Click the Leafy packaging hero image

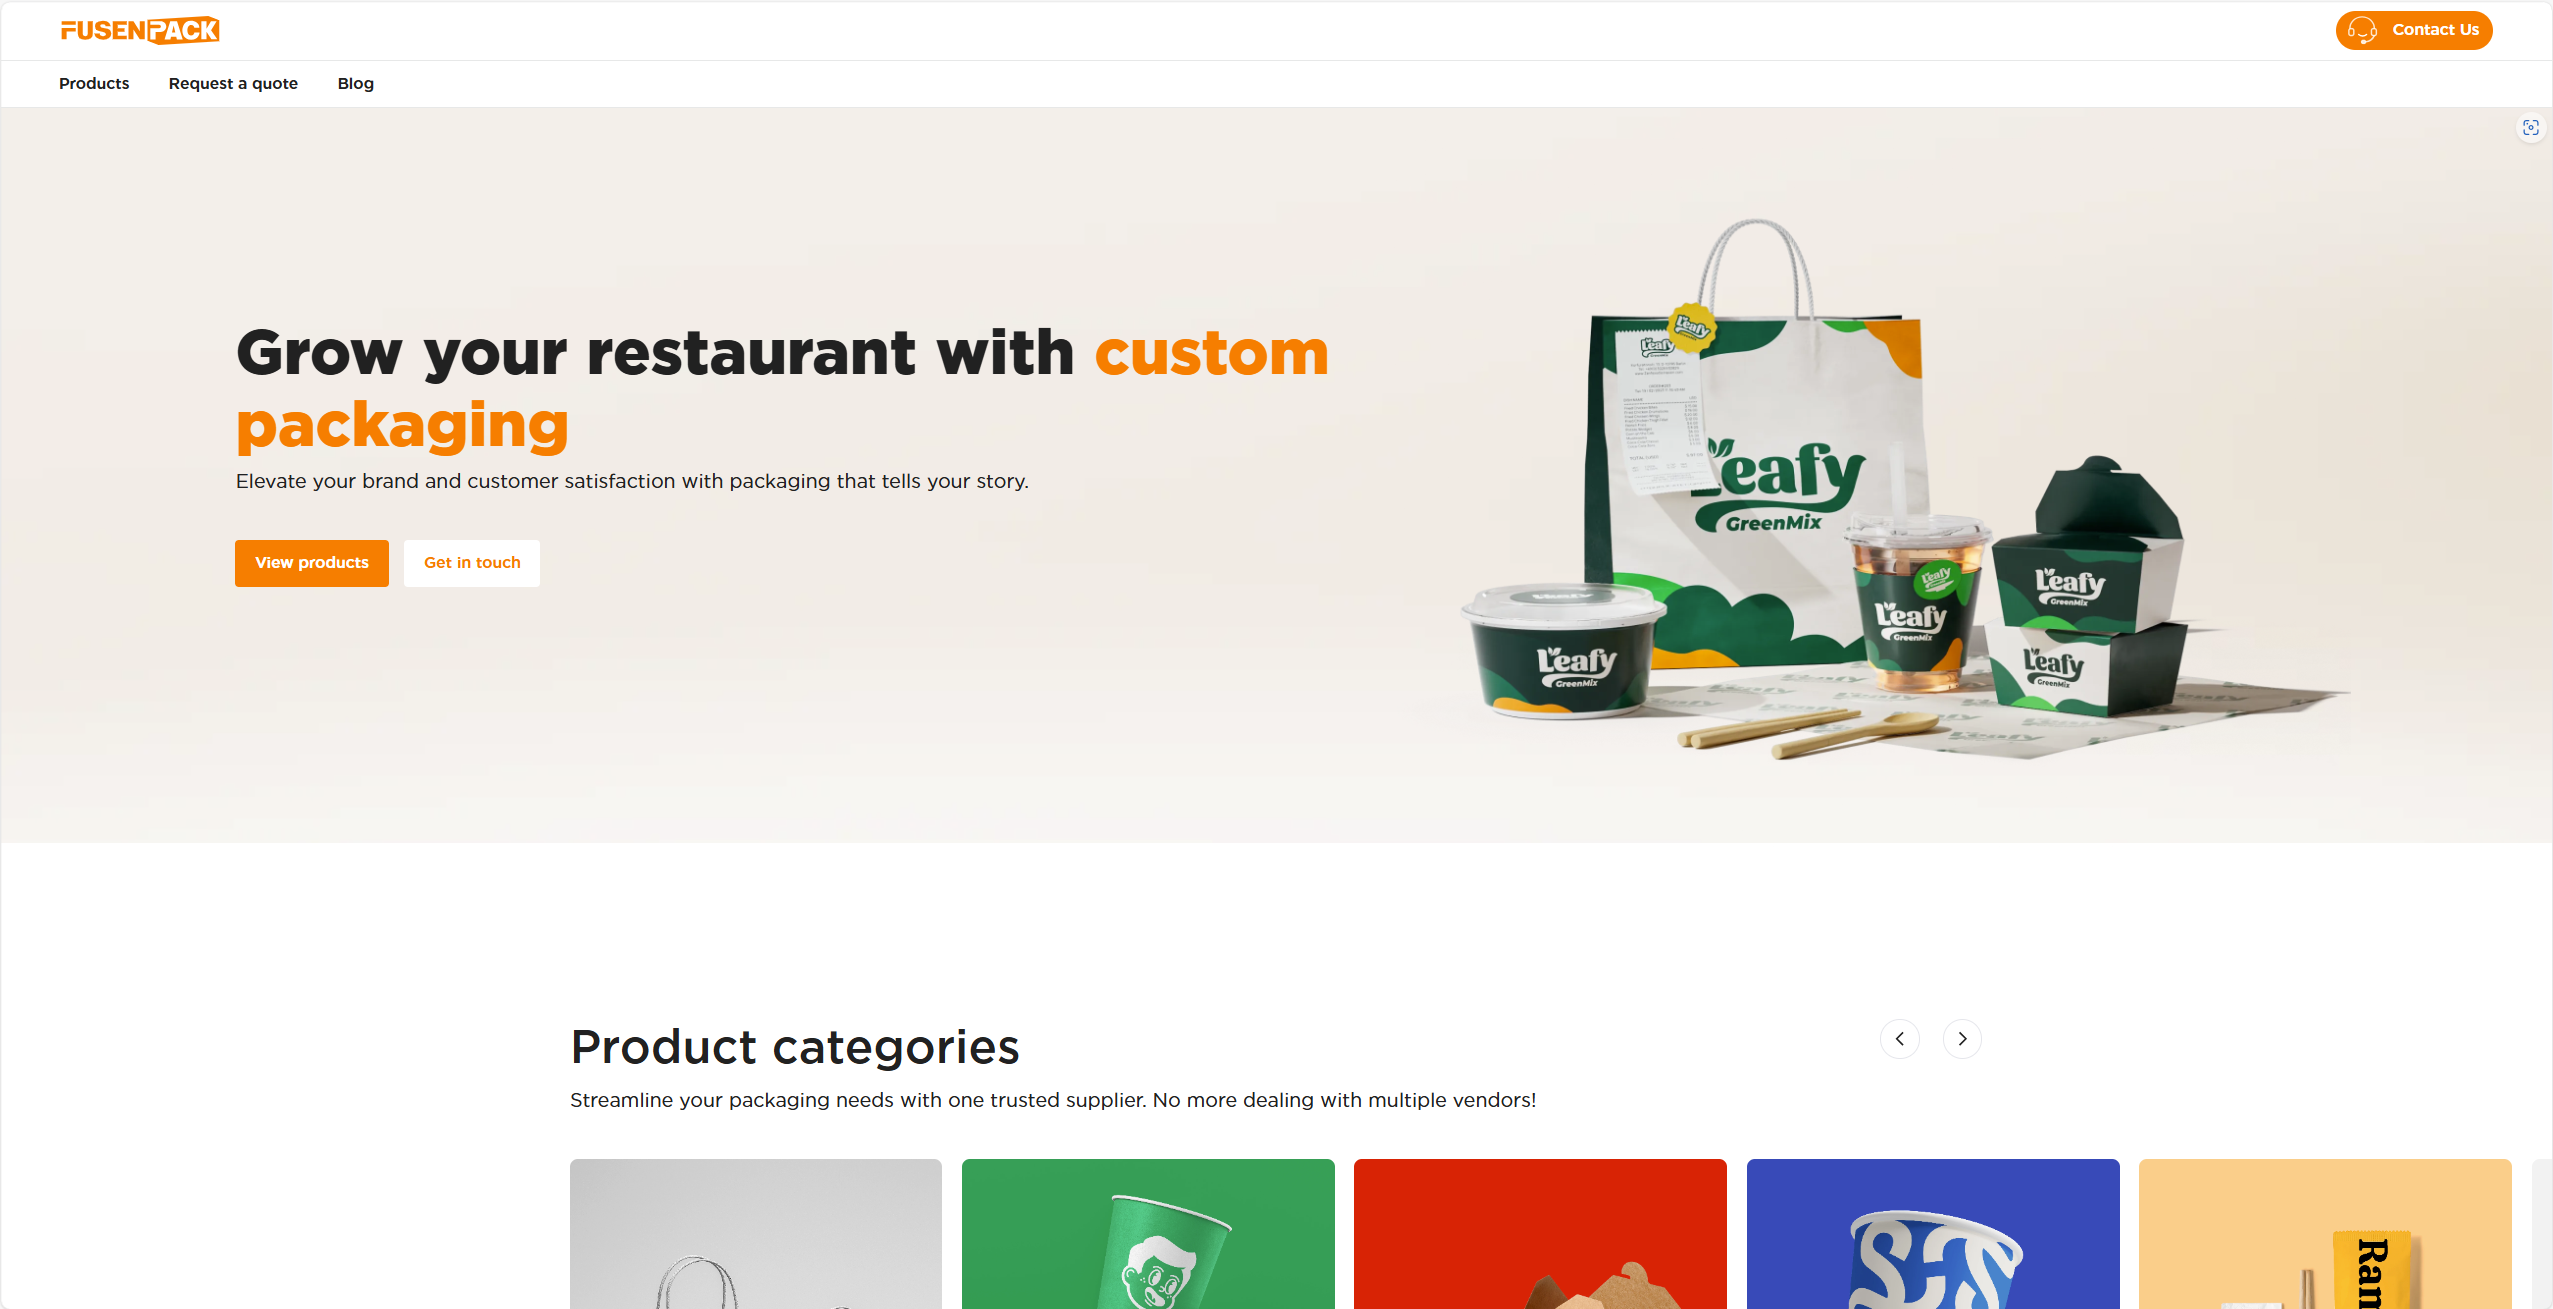pyautogui.click(x=1900, y=490)
